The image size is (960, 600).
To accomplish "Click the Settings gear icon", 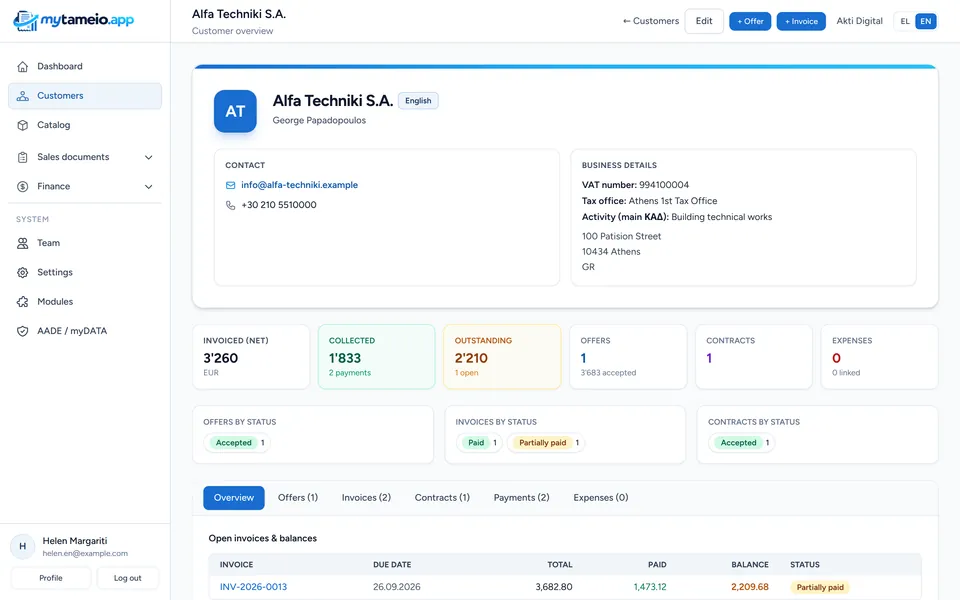I will pyautogui.click(x=23, y=272).
